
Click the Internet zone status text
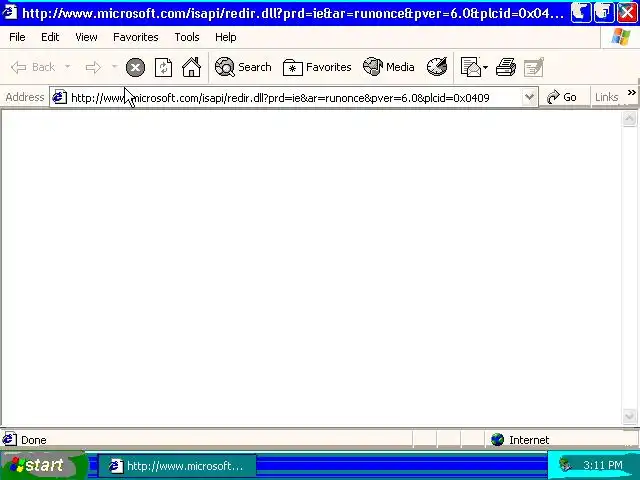pos(529,440)
